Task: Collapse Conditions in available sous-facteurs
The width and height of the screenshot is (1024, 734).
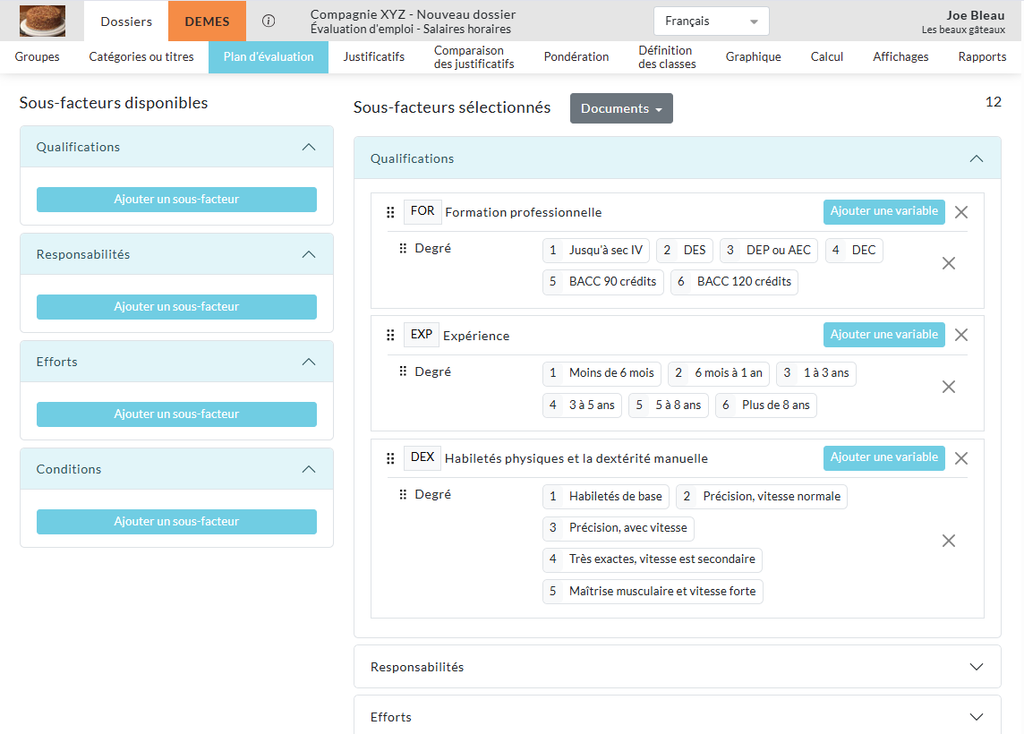Action: coord(308,469)
